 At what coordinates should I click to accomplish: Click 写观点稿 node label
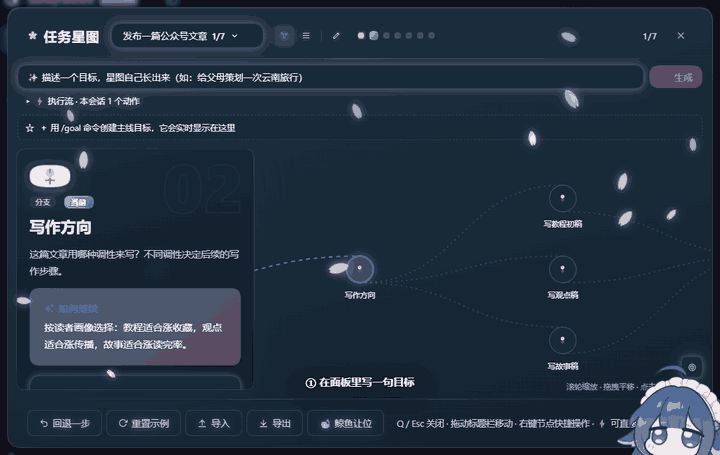562,295
